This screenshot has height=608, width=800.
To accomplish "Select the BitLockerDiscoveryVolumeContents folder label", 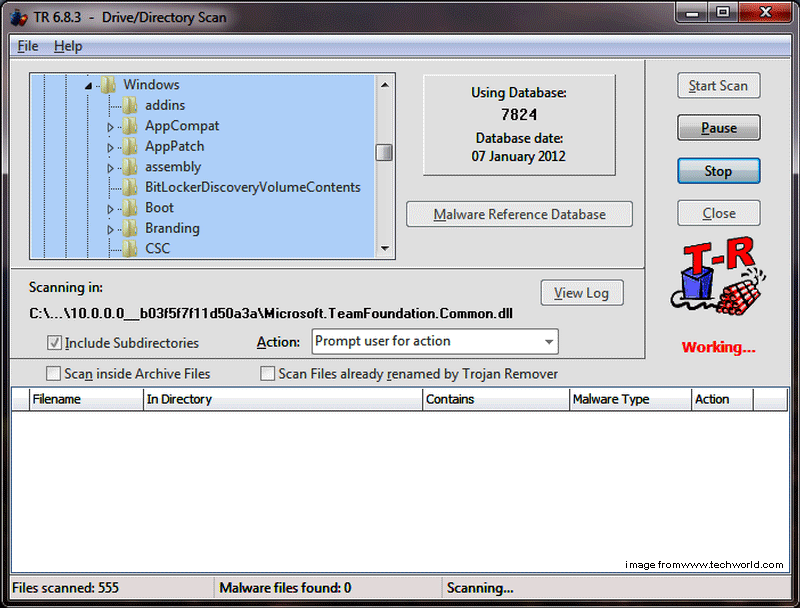I will pos(253,187).
